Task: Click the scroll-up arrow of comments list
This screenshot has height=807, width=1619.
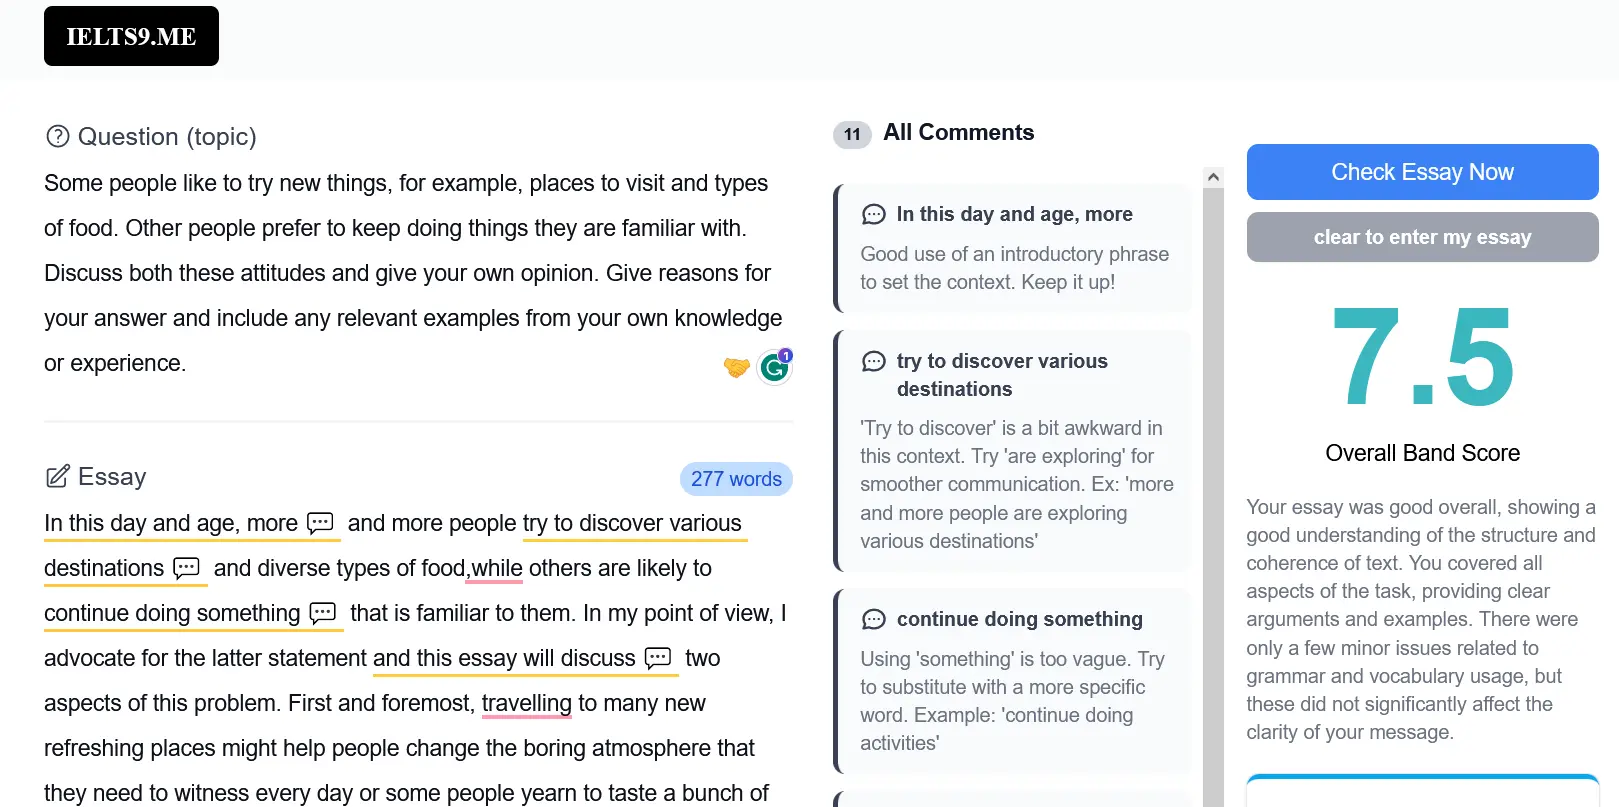Action: pos(1213,177)
